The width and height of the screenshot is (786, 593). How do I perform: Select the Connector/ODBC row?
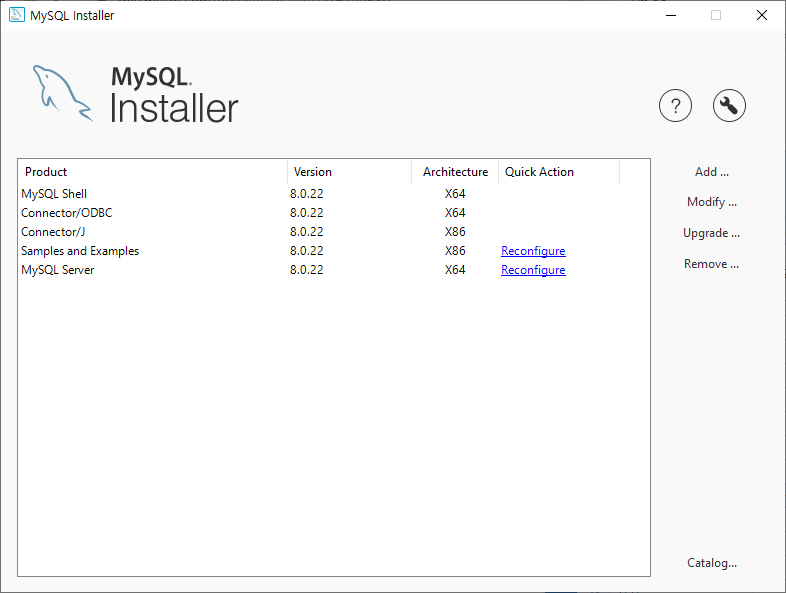pos(334,213)
